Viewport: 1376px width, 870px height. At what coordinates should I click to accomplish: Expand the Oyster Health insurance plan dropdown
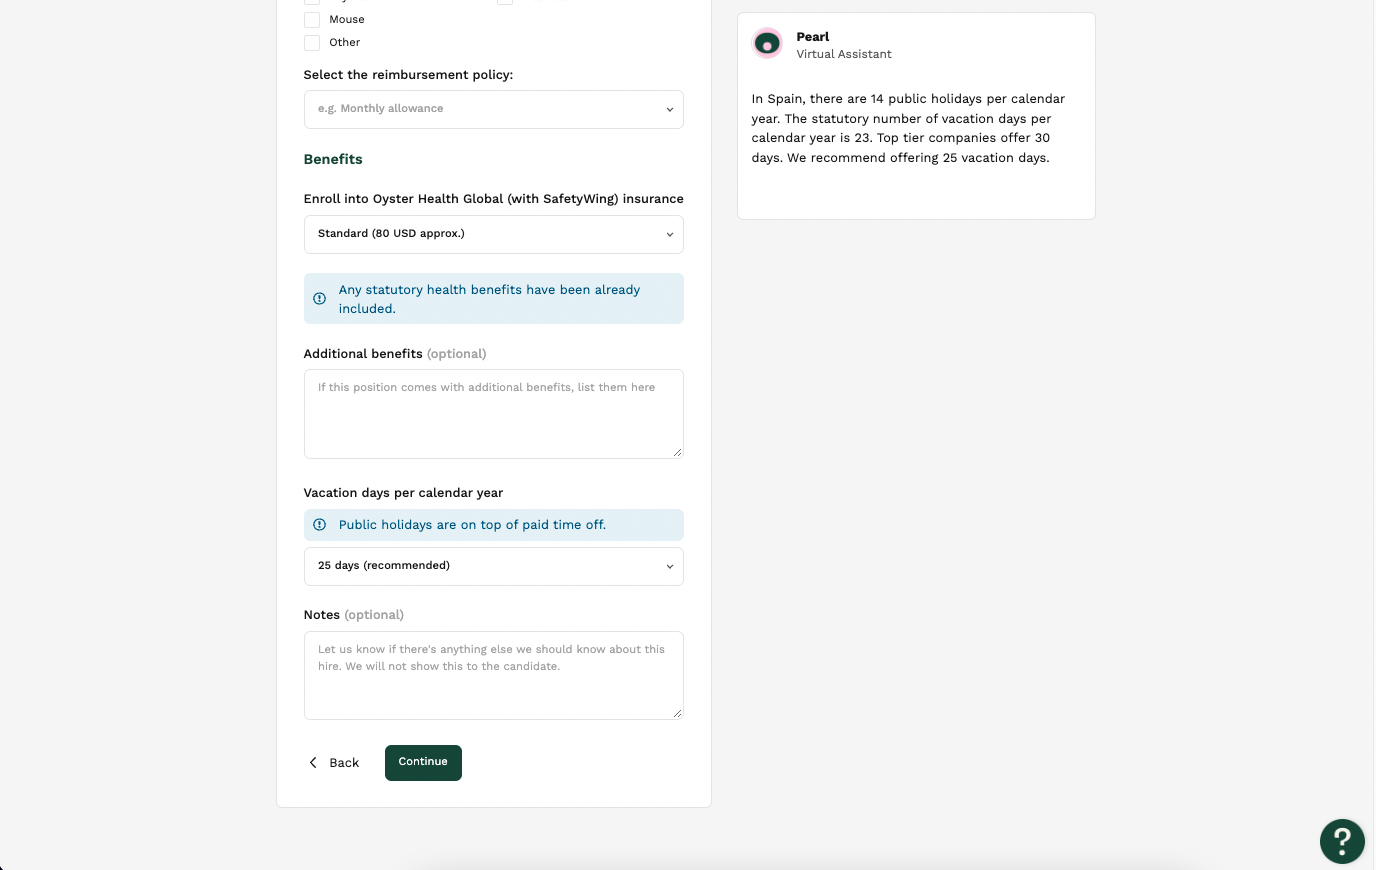494,234
